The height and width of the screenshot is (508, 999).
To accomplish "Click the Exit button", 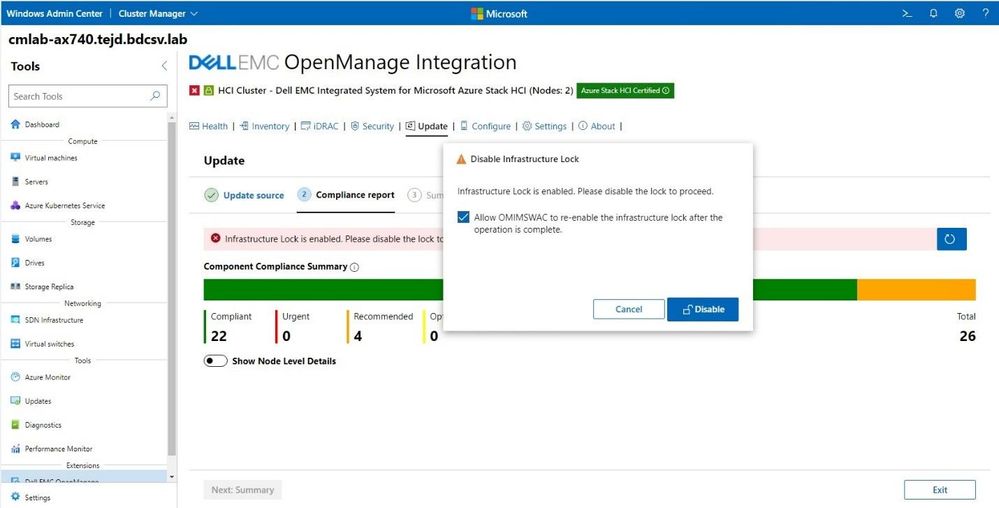I will tap(940, 490).
